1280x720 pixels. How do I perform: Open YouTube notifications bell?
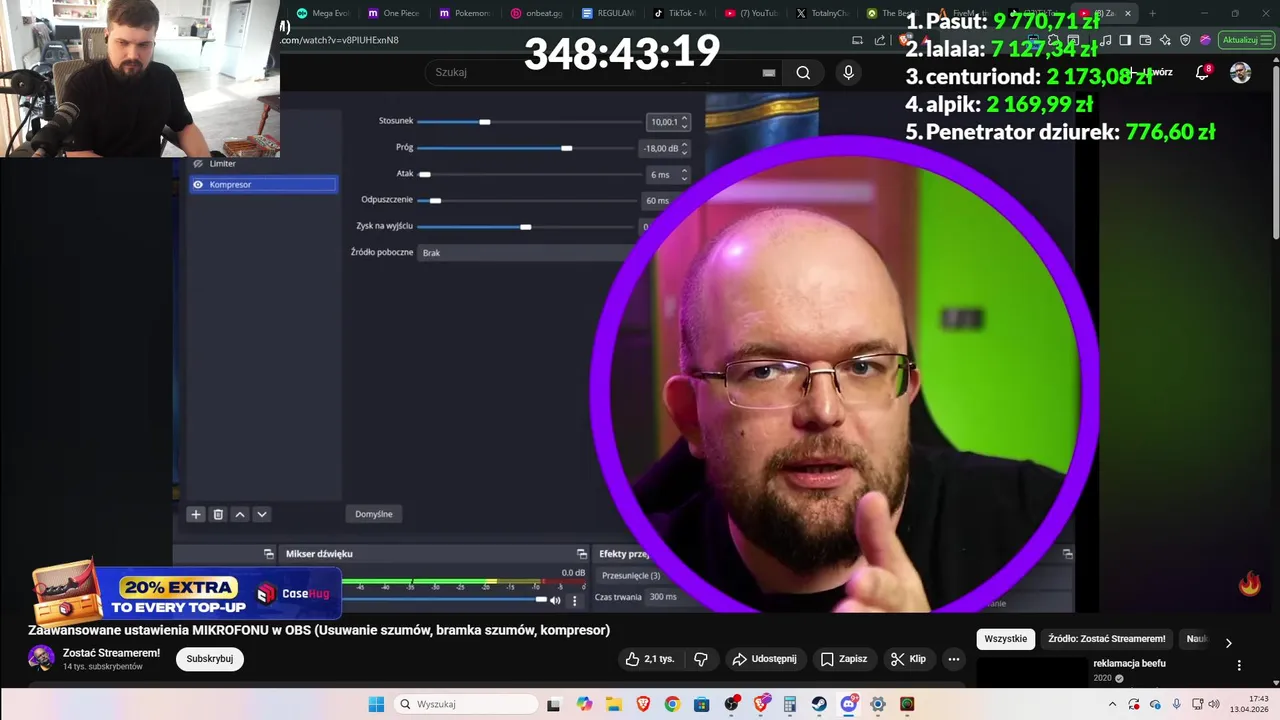click(1204, 72)
